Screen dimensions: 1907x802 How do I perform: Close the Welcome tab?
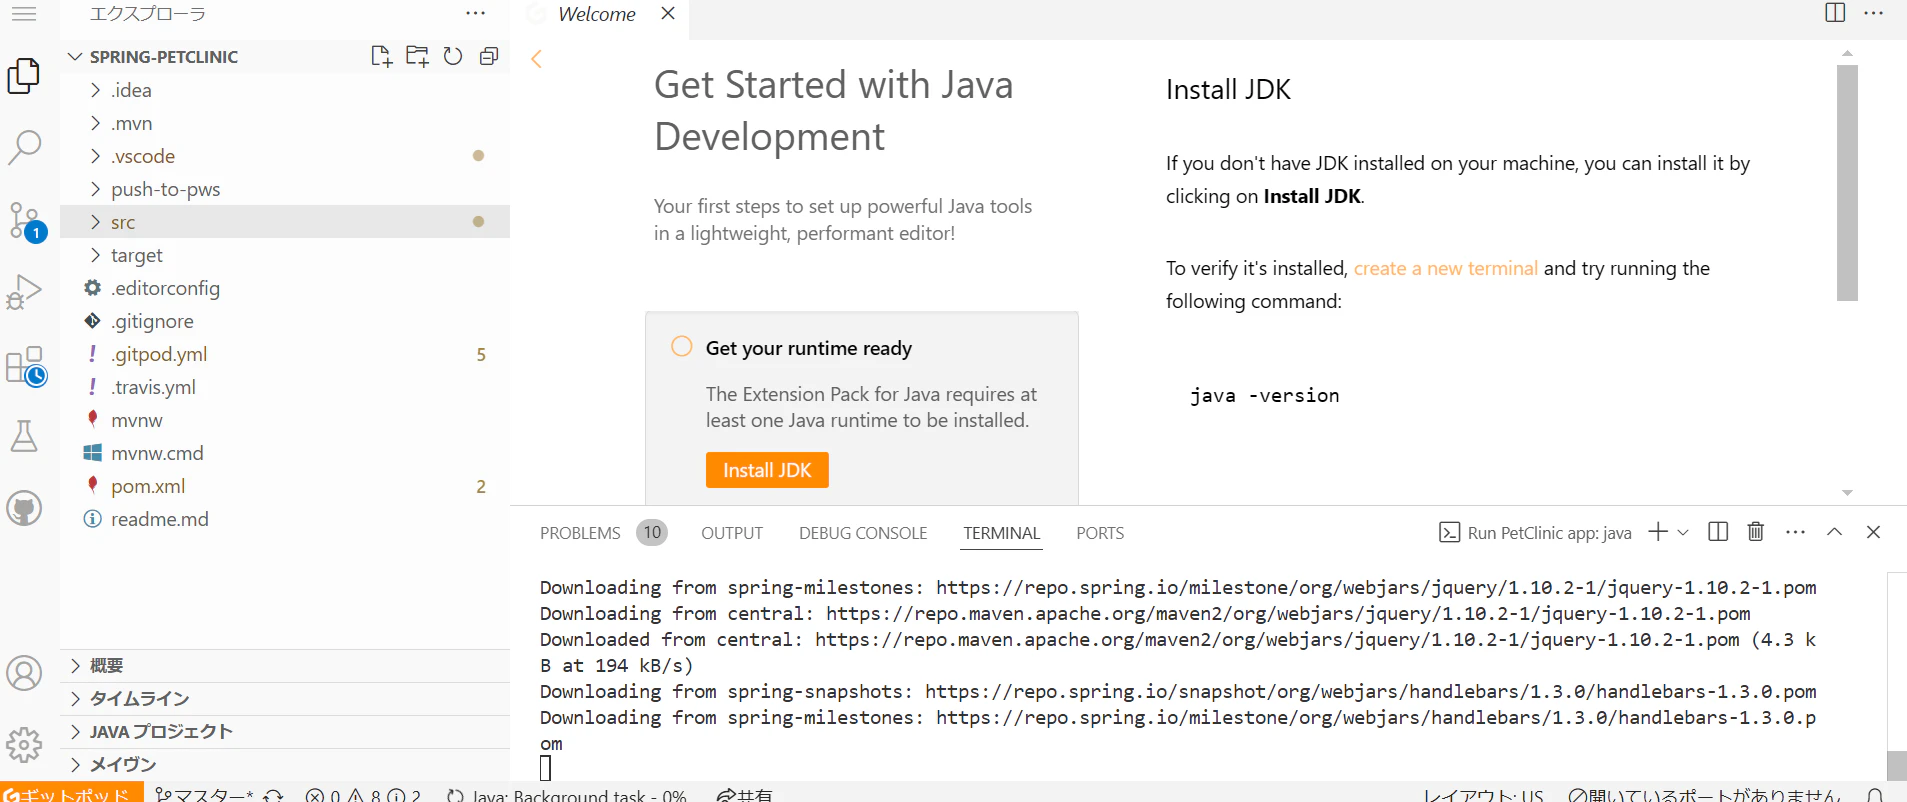point(668,13)
